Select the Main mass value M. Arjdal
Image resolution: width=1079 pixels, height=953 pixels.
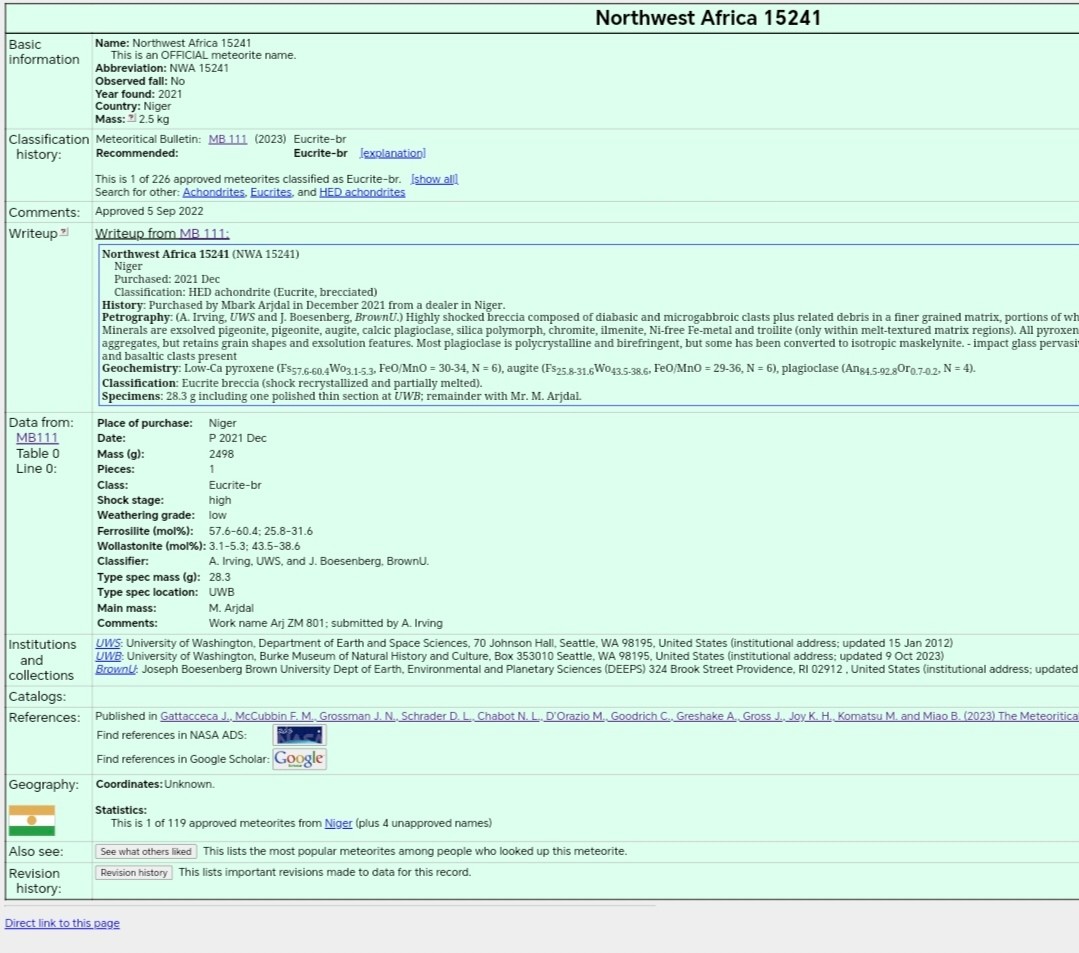click(231, 608)
